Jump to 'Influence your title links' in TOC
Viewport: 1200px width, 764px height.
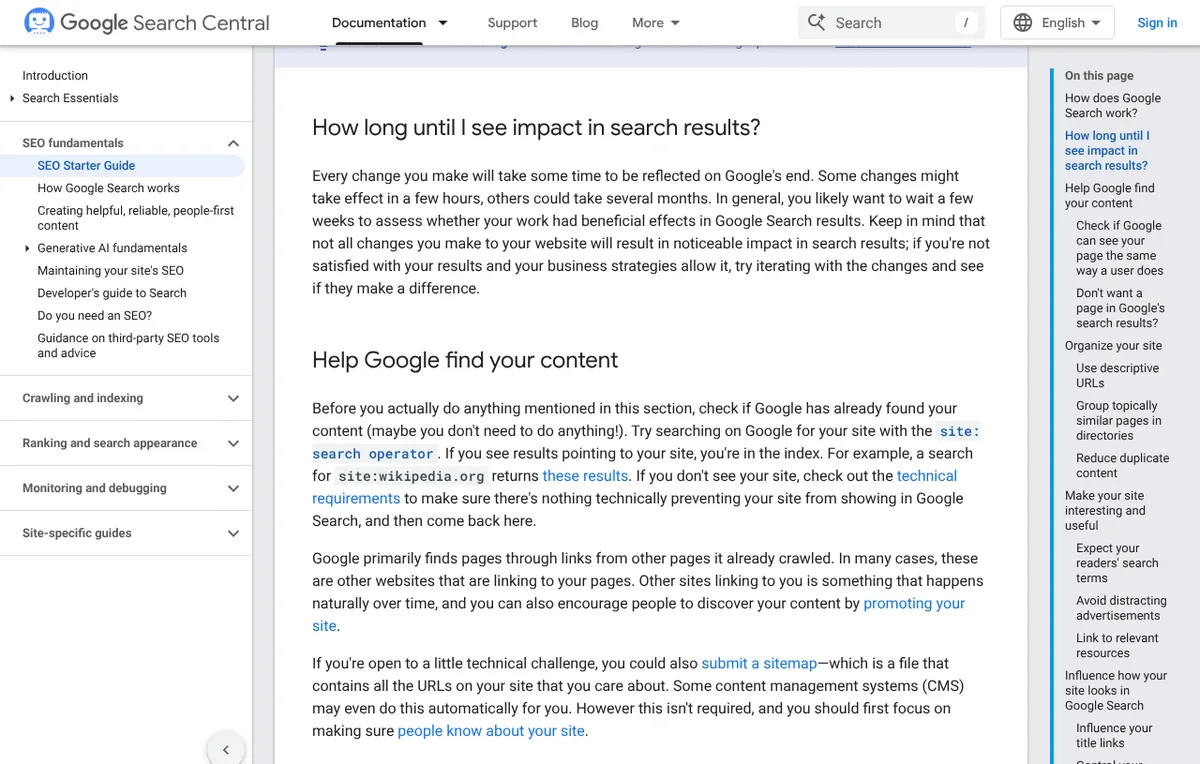tap(1114, 735)
